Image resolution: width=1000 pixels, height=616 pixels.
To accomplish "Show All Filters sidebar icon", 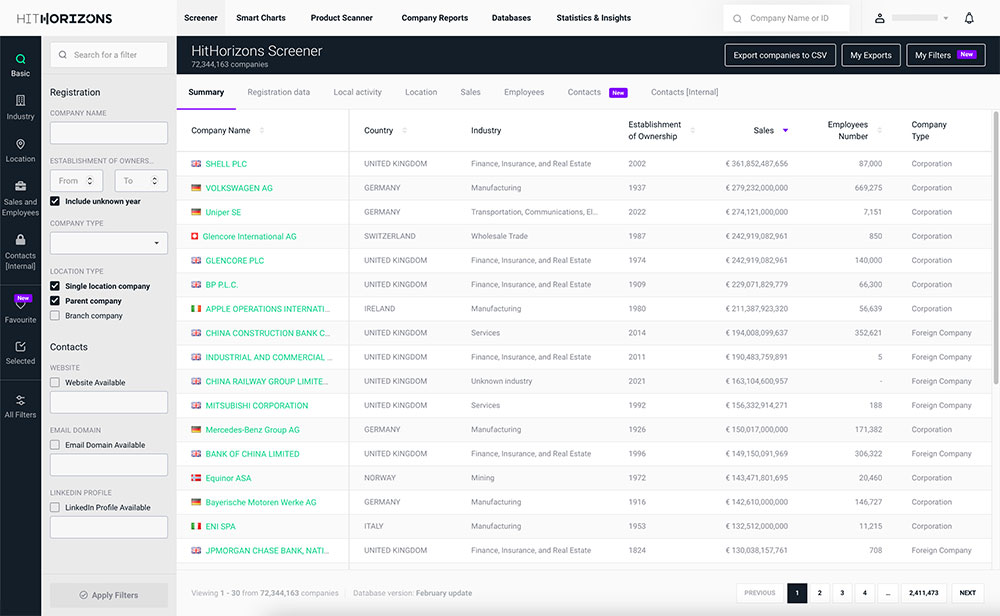I will pos(20,405).
